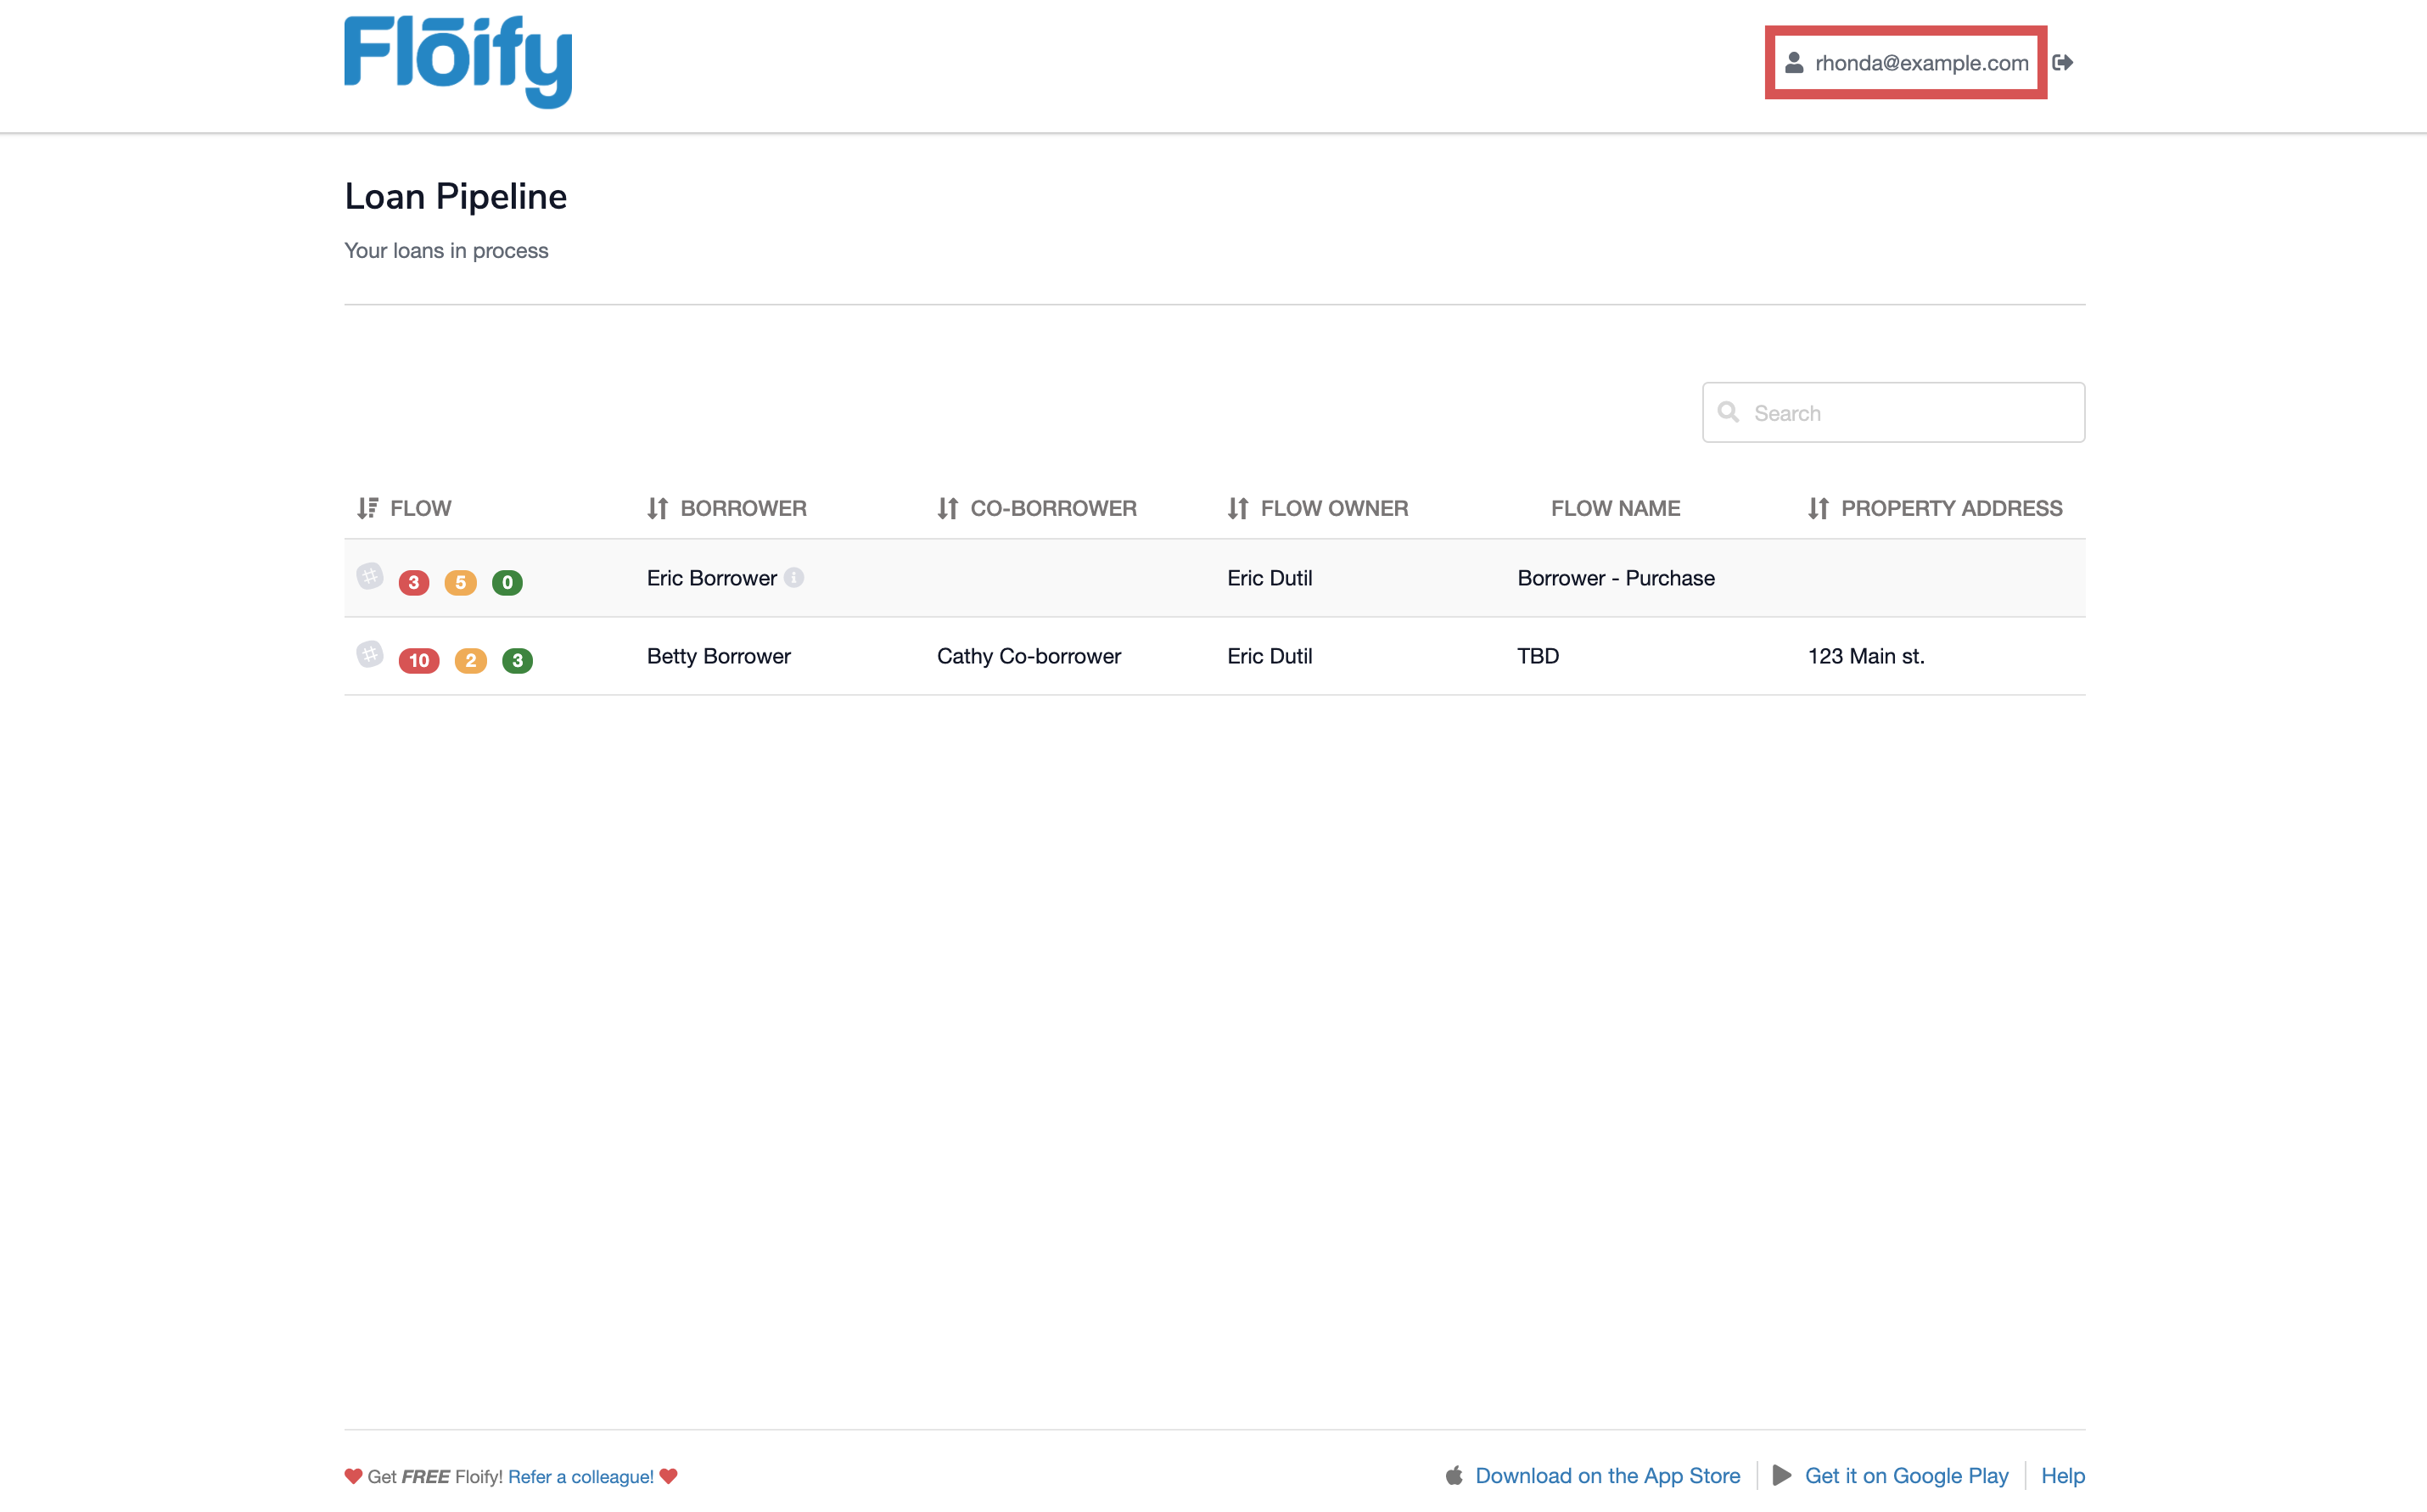The image size is (2427, 1512).
Task: Click the red badge showing 3
Action: 414,582
